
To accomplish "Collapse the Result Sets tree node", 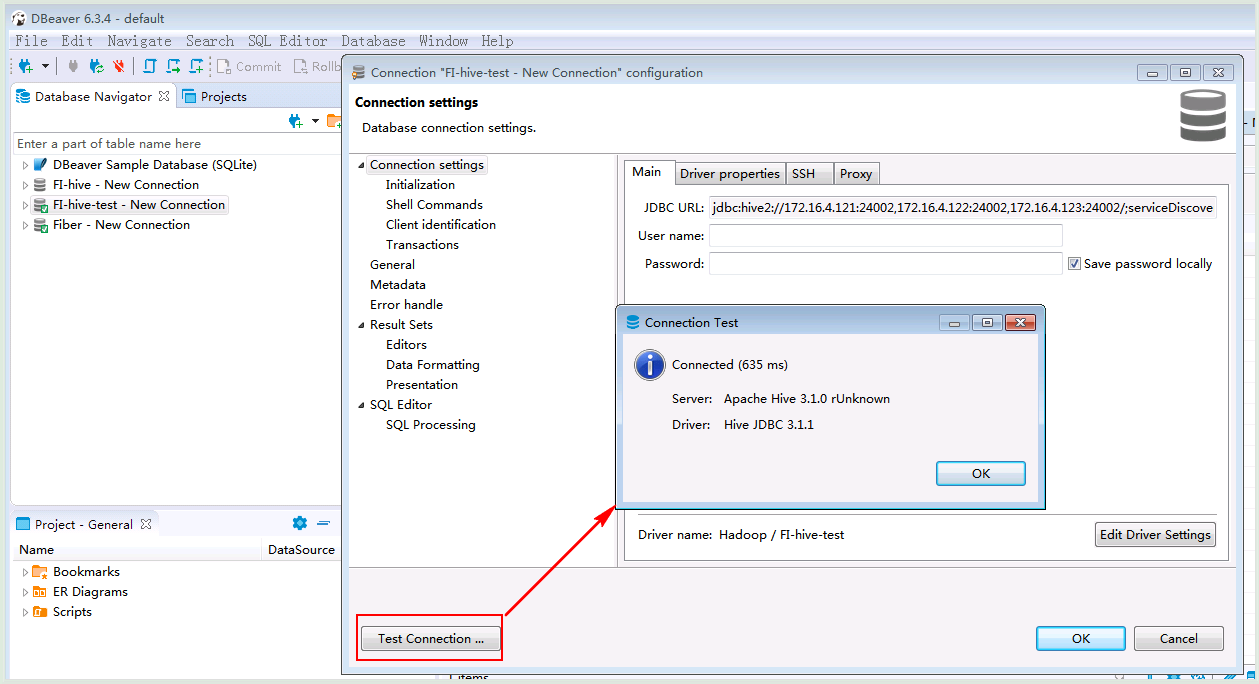I will pyautogui.click(x=361, y=325).
